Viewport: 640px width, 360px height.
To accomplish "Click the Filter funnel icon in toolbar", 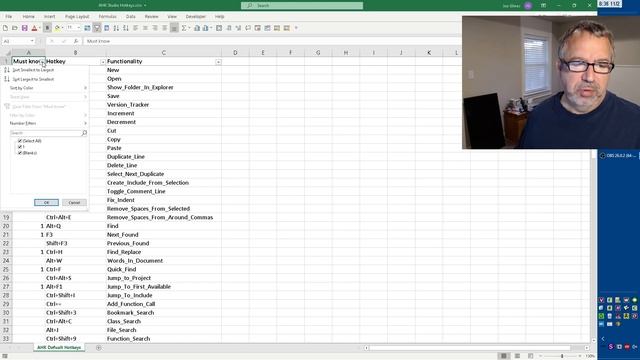I will coord(97,28).
